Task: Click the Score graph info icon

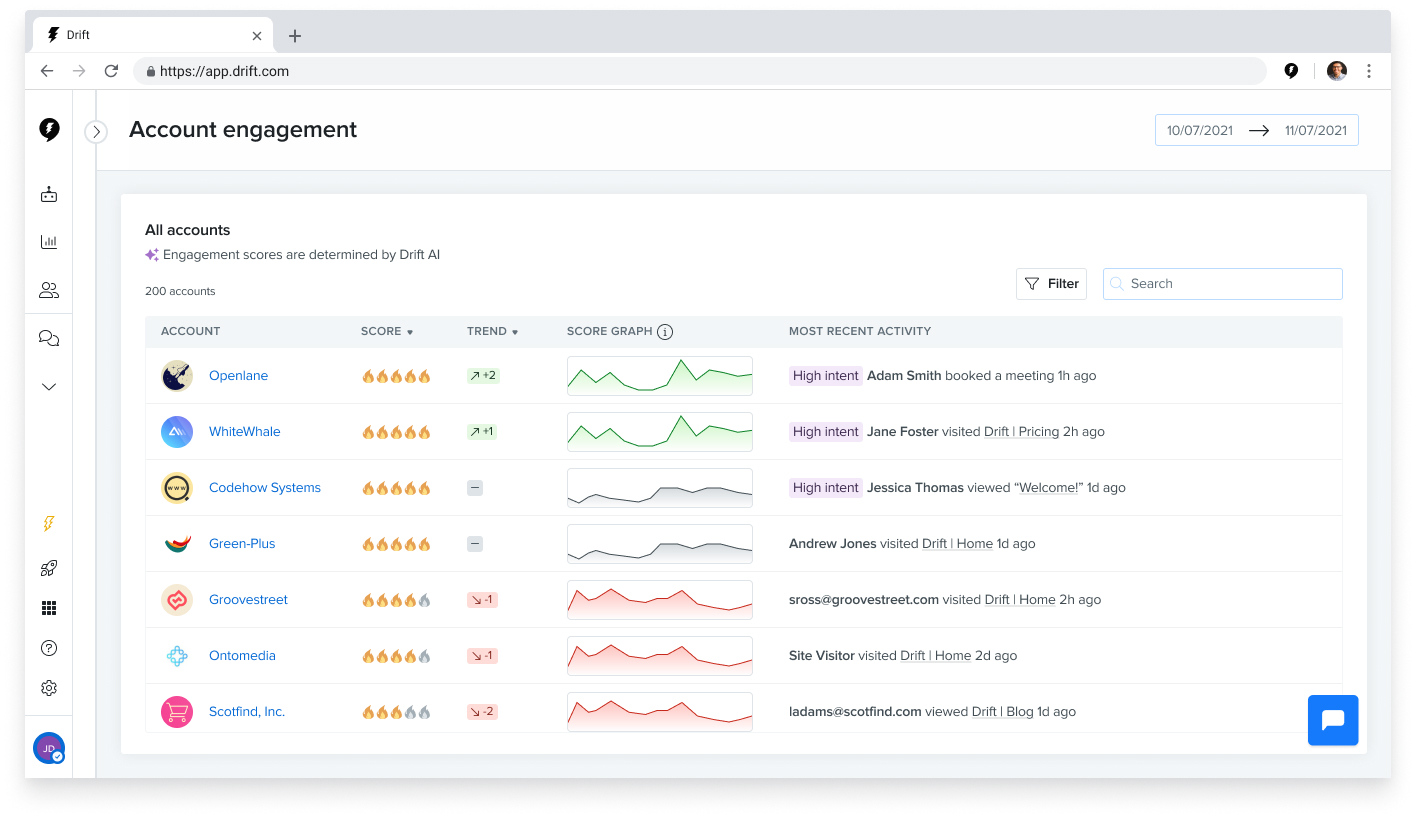Action: [x=665, y=331]
